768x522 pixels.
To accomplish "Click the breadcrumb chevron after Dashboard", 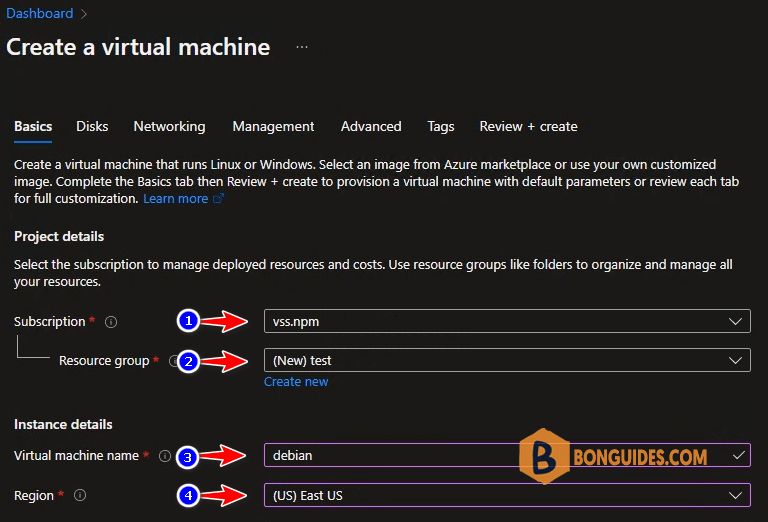I will 84,14.
